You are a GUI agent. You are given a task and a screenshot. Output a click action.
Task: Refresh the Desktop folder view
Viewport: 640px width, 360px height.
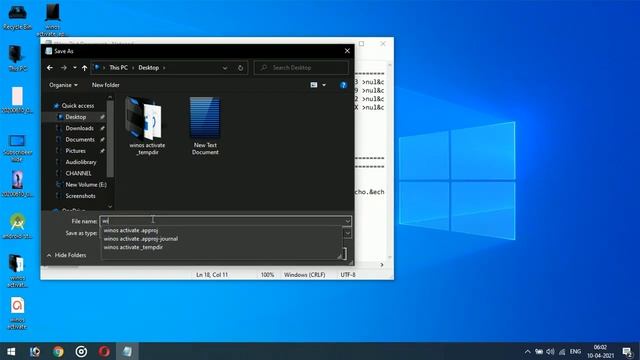[240, 68]
